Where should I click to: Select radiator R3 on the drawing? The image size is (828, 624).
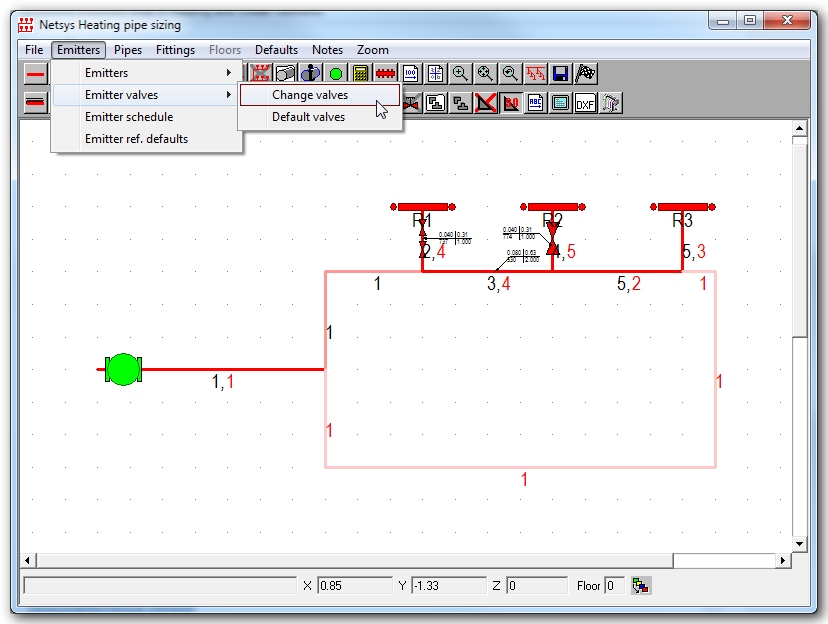tap(683, 207)
